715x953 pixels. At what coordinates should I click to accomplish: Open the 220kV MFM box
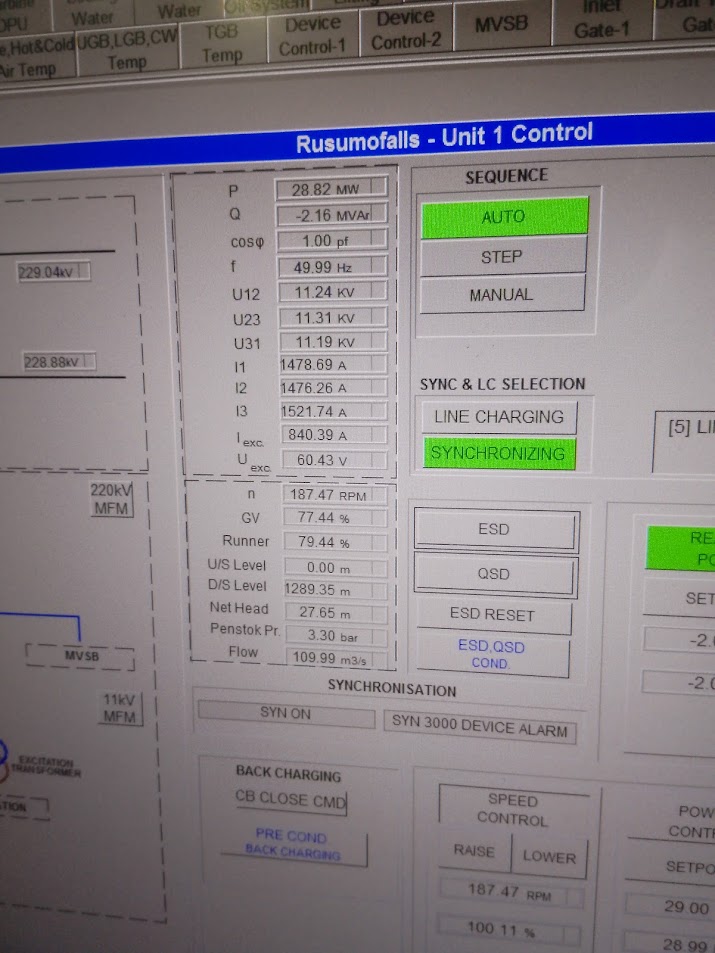tap(111, 499)
